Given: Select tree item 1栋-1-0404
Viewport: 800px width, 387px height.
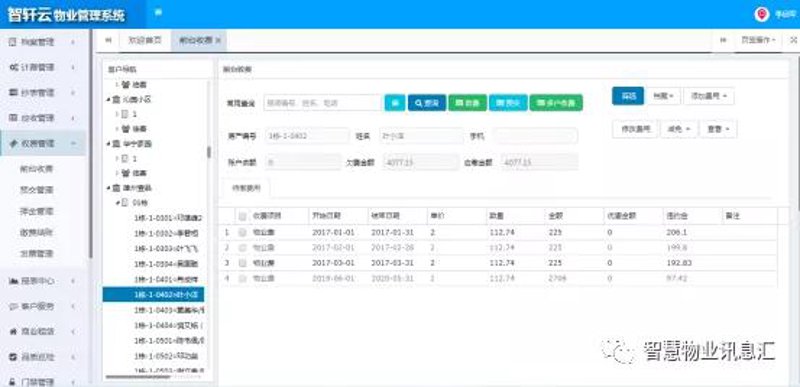Looking at the screenshot, I should (x=168, y=325).
